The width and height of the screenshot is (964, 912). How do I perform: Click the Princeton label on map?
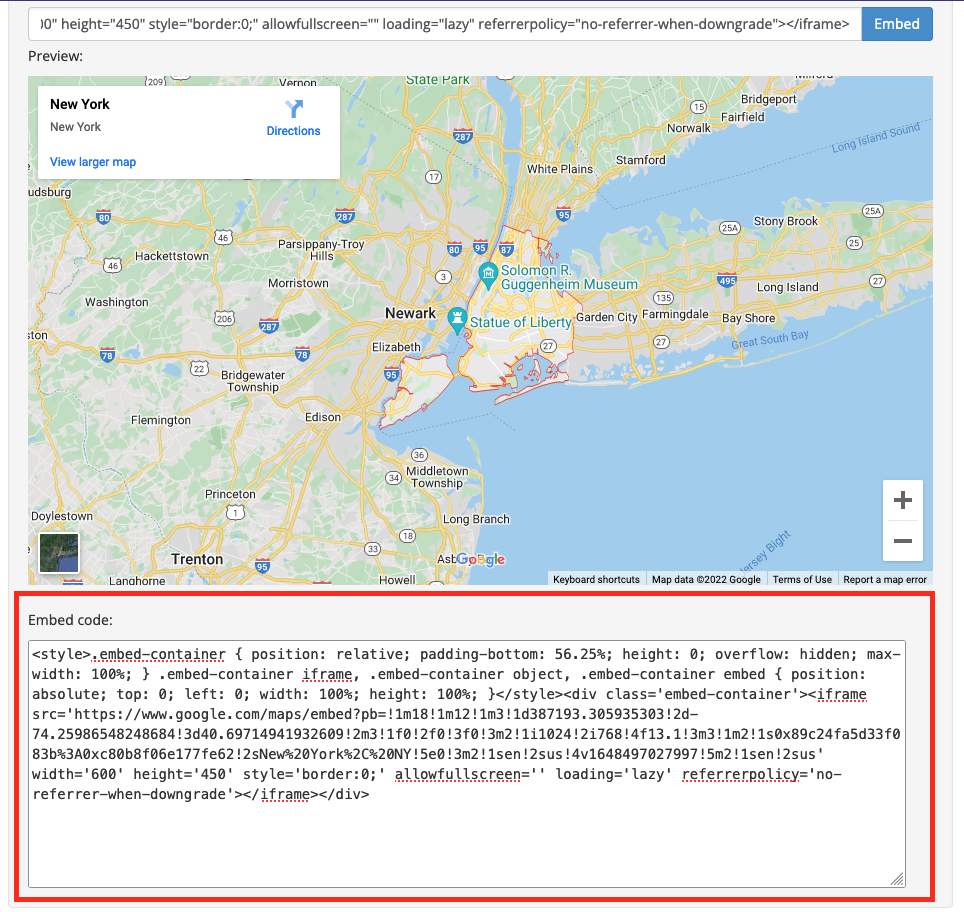point(230,494)
